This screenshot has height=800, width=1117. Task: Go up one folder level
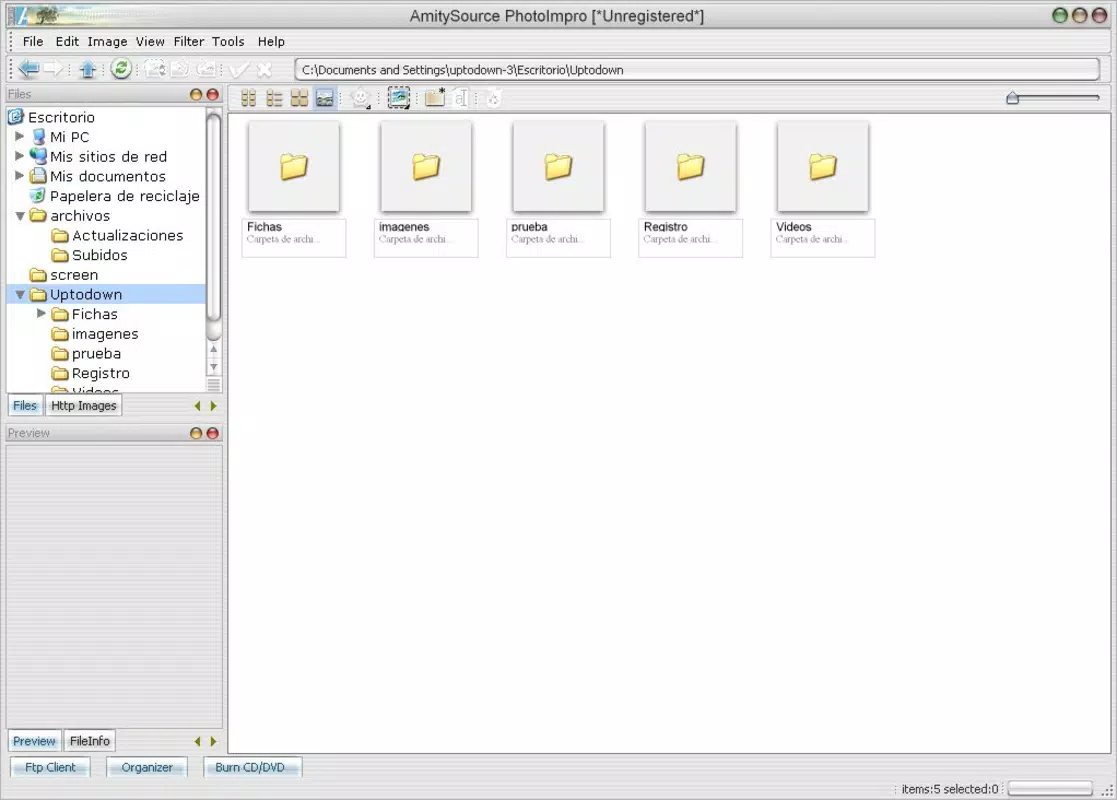[x=88, y=69]
